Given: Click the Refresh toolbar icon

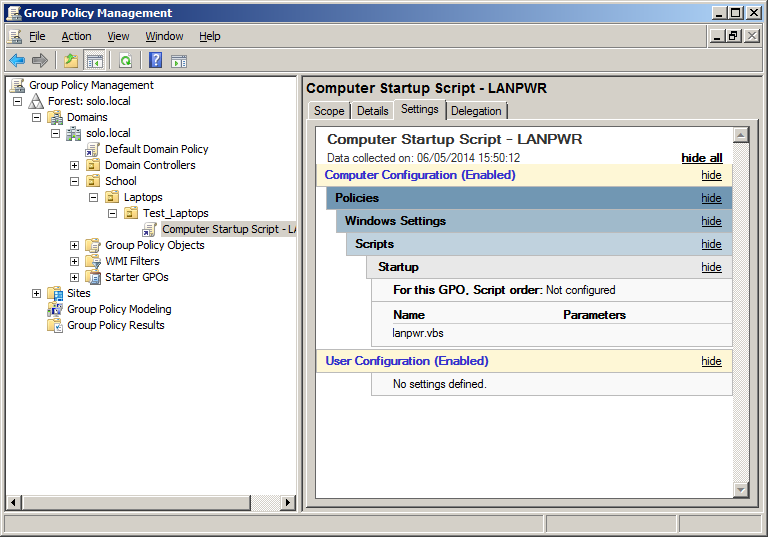Looking at the screenshot, I should pyautogui.click(x=125, y=61).
